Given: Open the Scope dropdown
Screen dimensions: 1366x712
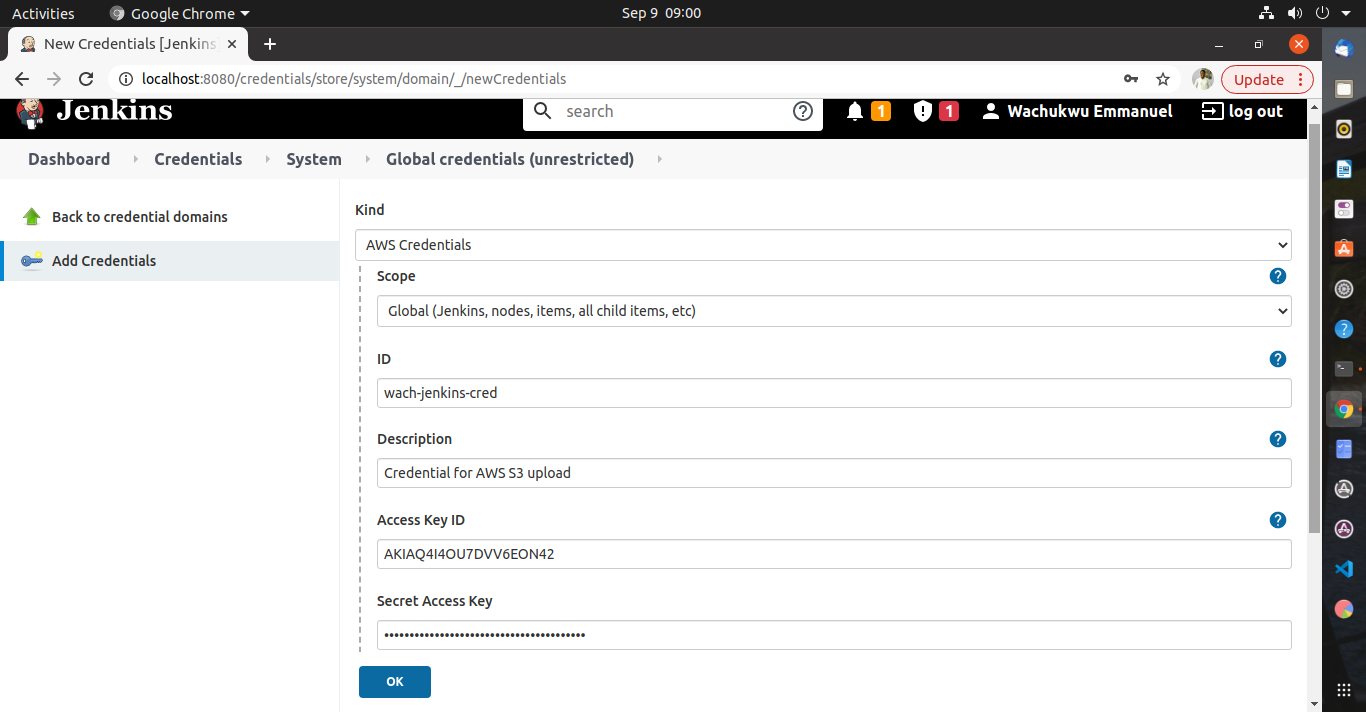Looking at the screenshot, I should [834, 311].
